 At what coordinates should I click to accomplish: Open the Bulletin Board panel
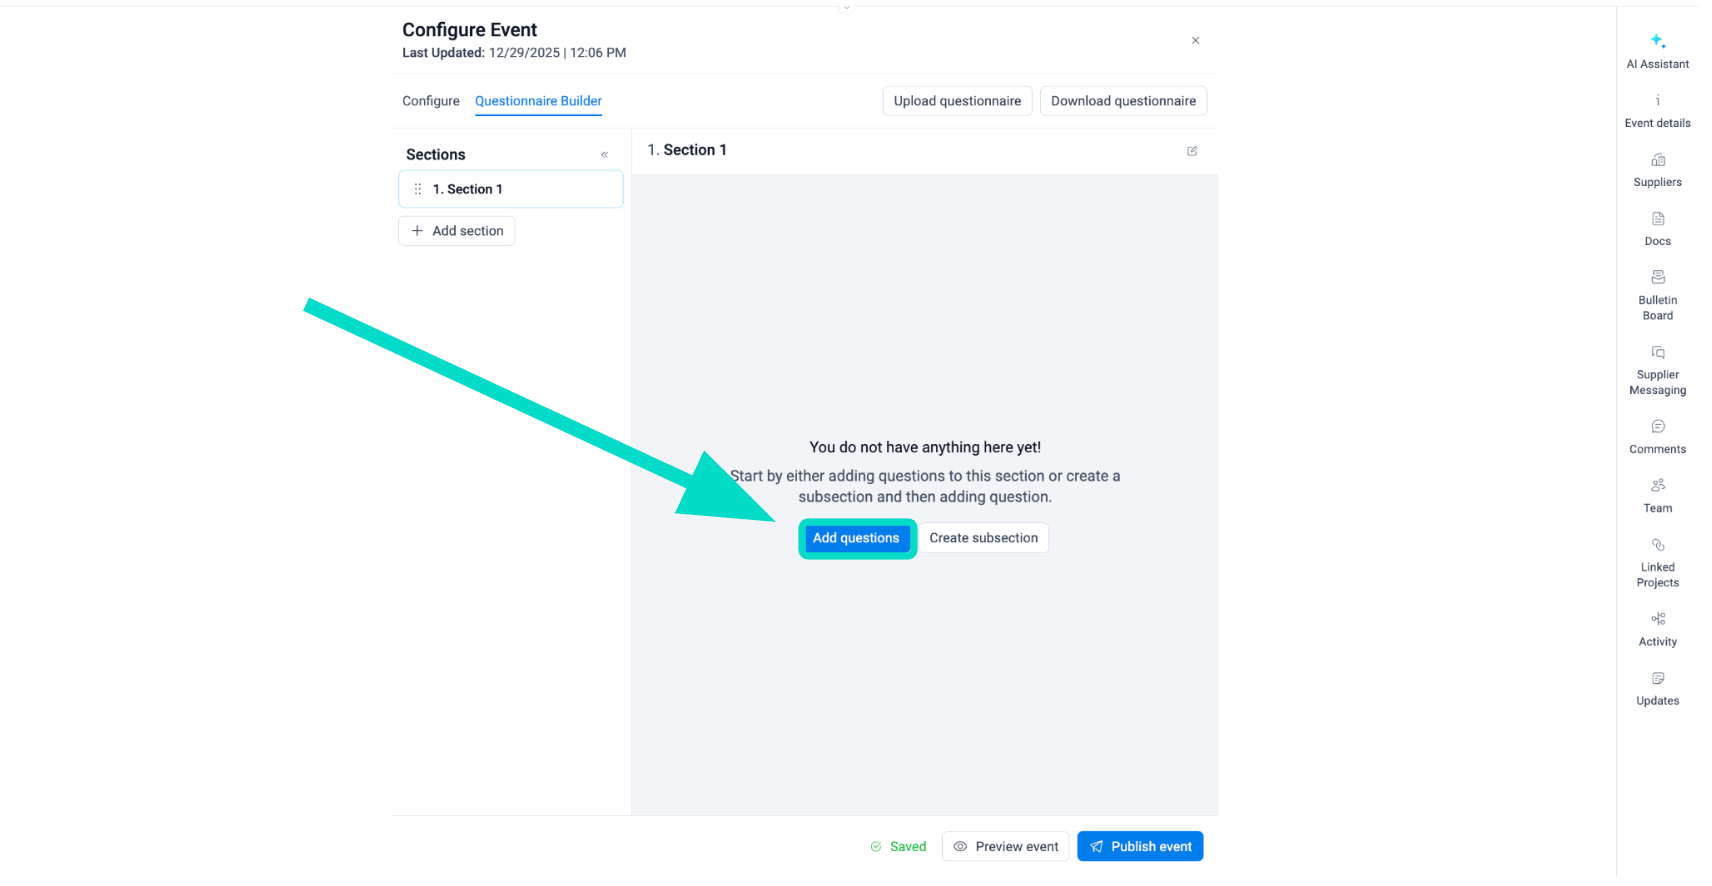point(1657,294)
